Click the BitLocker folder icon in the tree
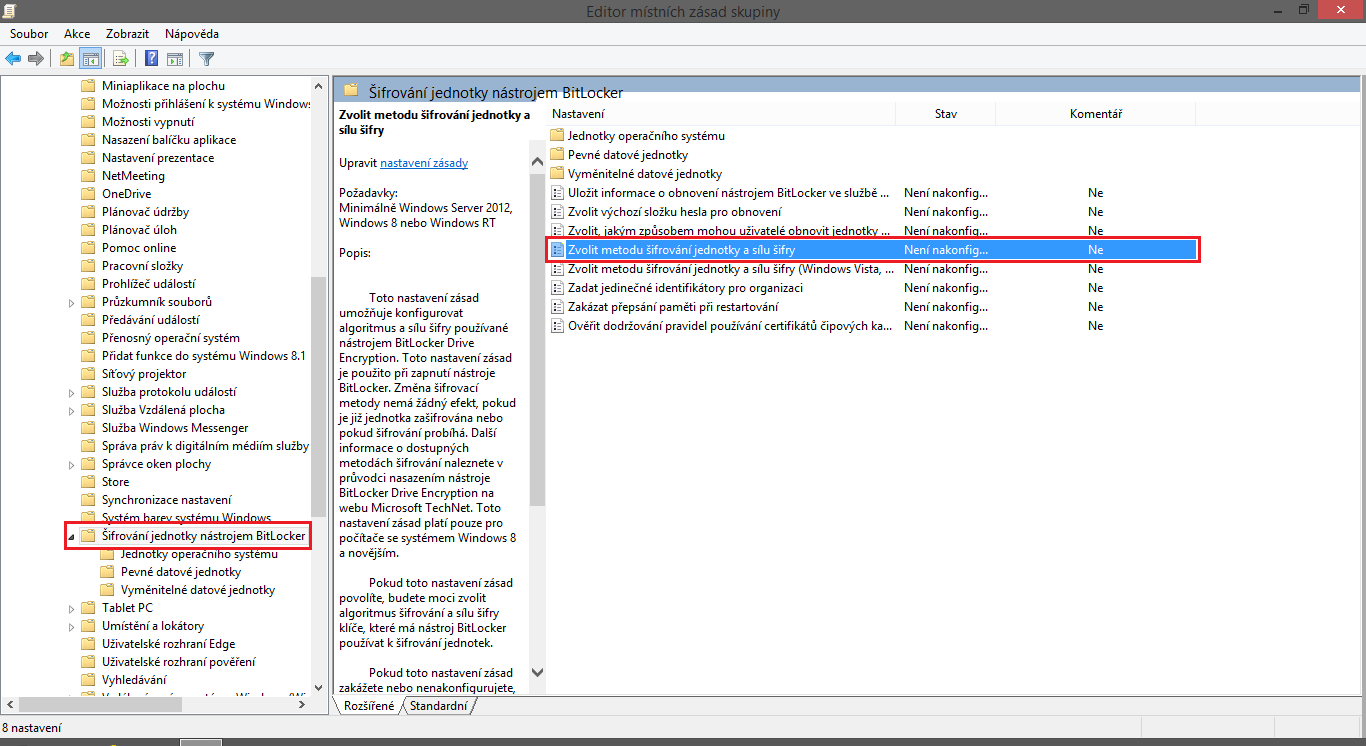Screen dimensions: 1366x746 pos(88,535)
